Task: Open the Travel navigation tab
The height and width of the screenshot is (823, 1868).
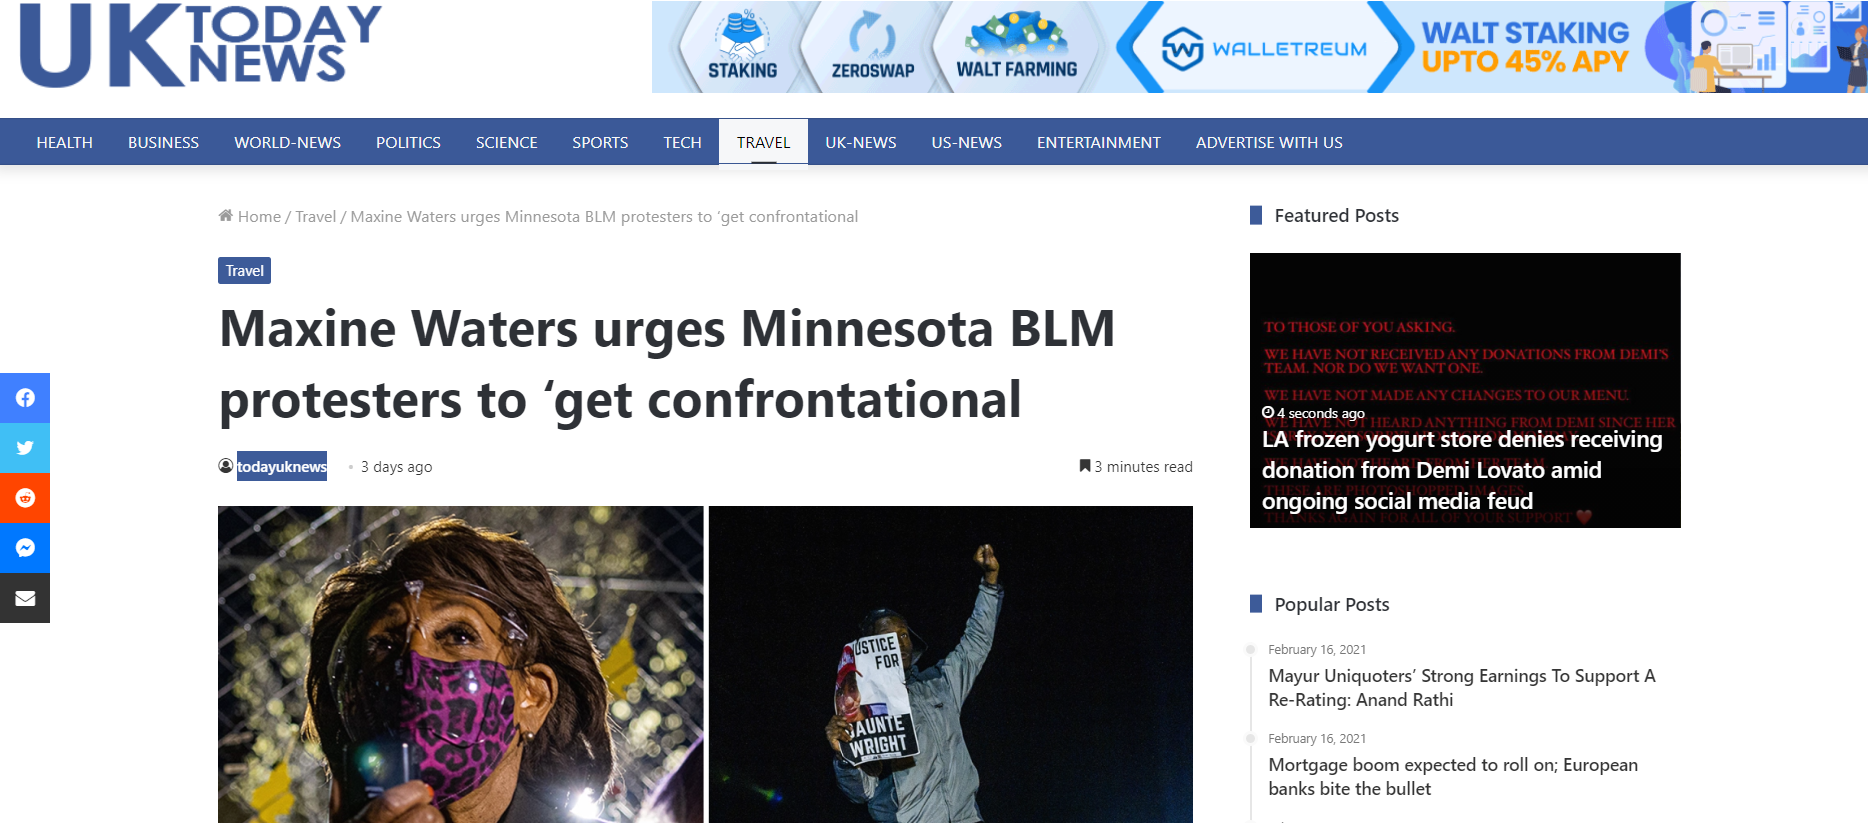Action: [x=764, y=142]
